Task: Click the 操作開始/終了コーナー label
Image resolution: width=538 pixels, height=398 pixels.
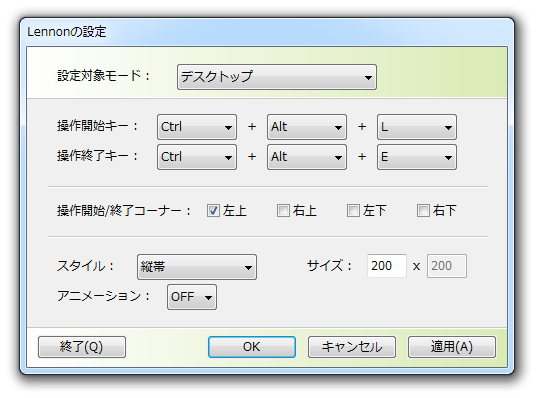Action: pyautogui.click(x=124, y=210)
